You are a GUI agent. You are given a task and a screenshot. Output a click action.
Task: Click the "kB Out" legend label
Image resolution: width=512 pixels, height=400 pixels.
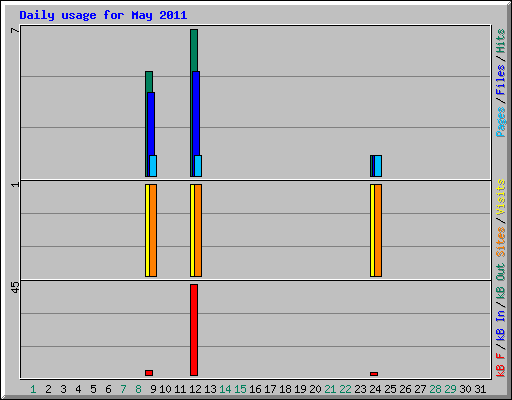[501, 282]
